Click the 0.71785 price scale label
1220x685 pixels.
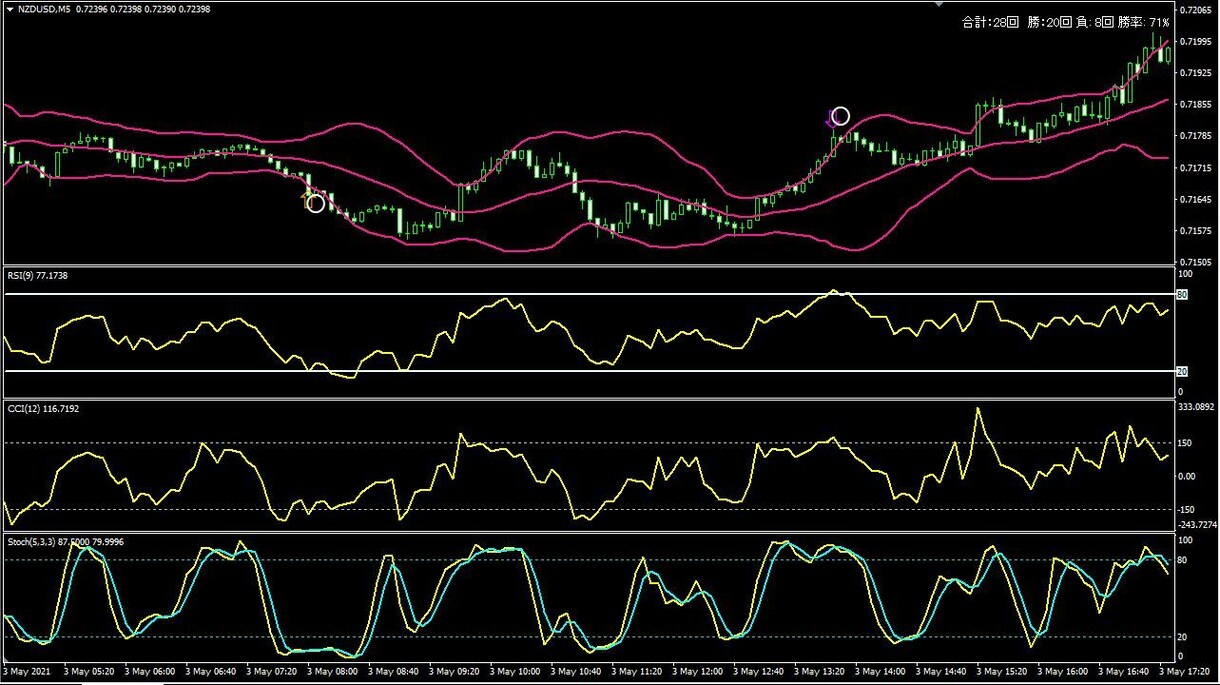coord(1196,136)
